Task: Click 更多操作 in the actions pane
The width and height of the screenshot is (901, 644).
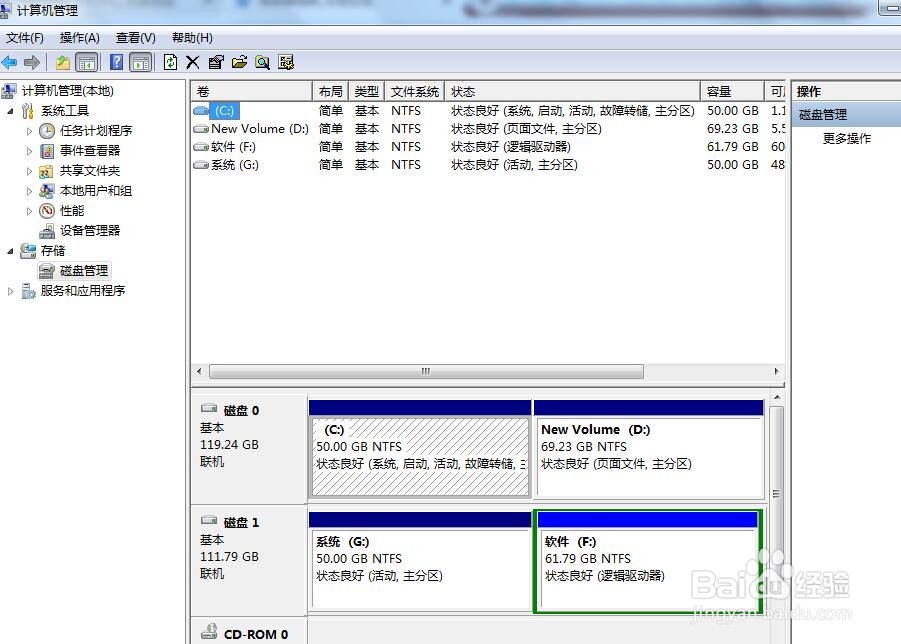Action: pos(846,138)
